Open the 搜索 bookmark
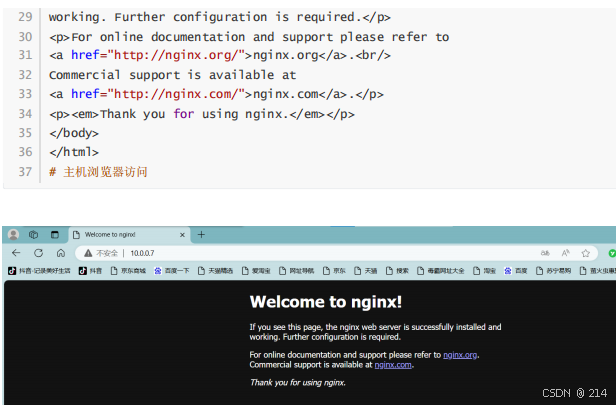The width and height of the screenshot is (616, 405). click(398, 271)
